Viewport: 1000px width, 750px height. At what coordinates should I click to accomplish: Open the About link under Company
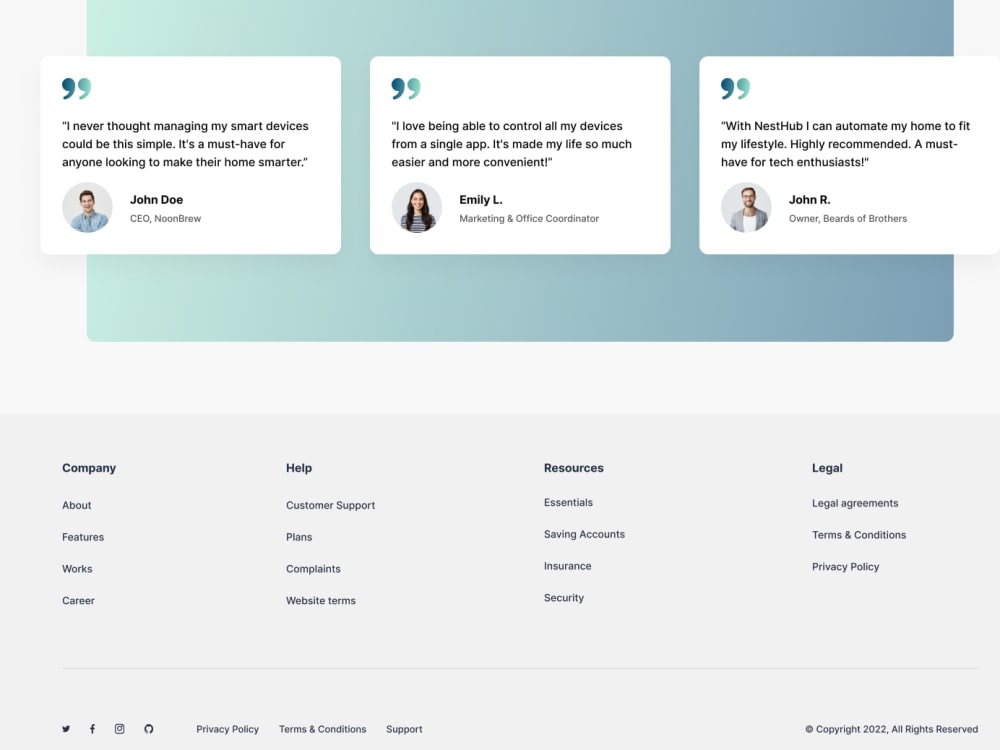(77, 505)
